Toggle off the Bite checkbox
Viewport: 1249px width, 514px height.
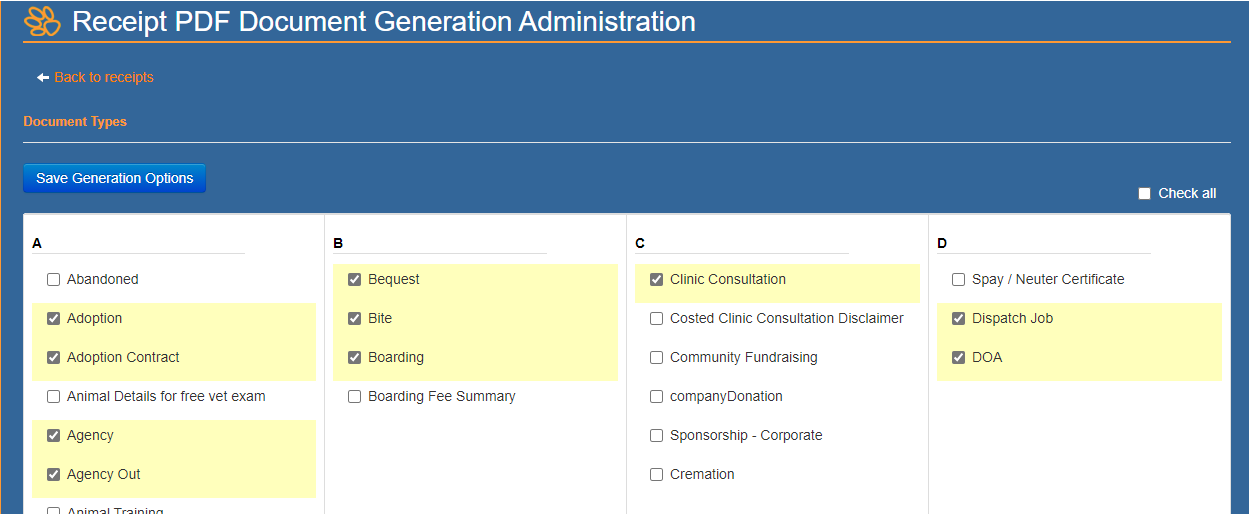point(355,319)
